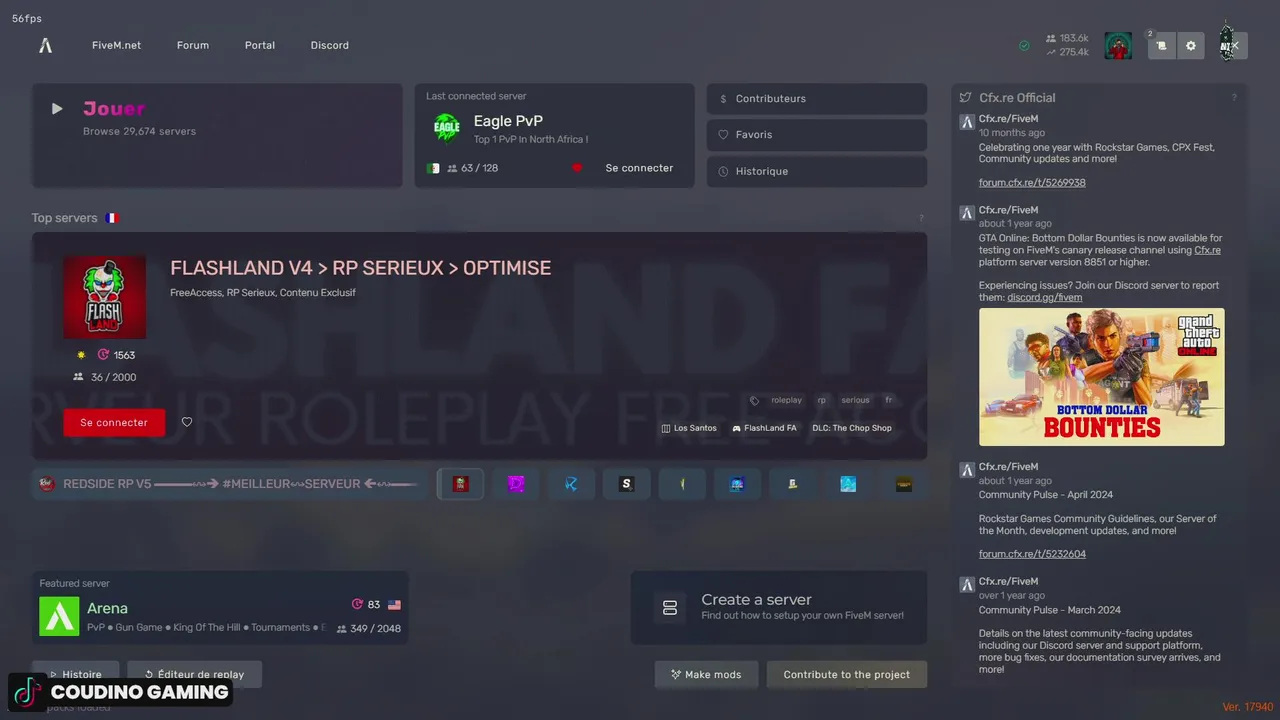Open FLASHLAND V4 server title
The height and width of the screenshot is (720, 1280).
point(360,268)
